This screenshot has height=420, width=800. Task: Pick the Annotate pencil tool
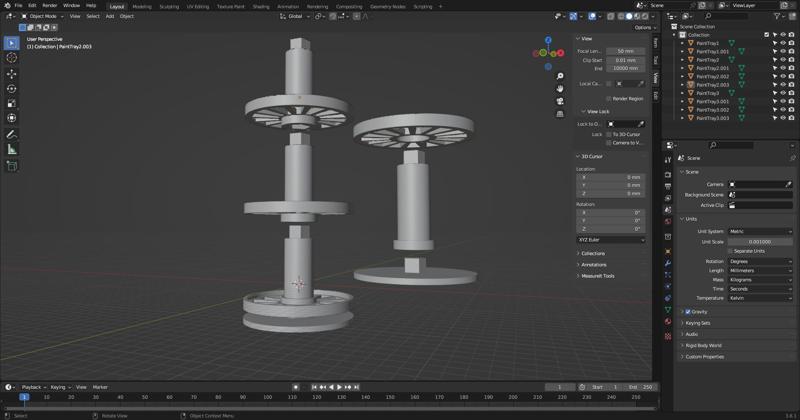(x=12, y=134)
